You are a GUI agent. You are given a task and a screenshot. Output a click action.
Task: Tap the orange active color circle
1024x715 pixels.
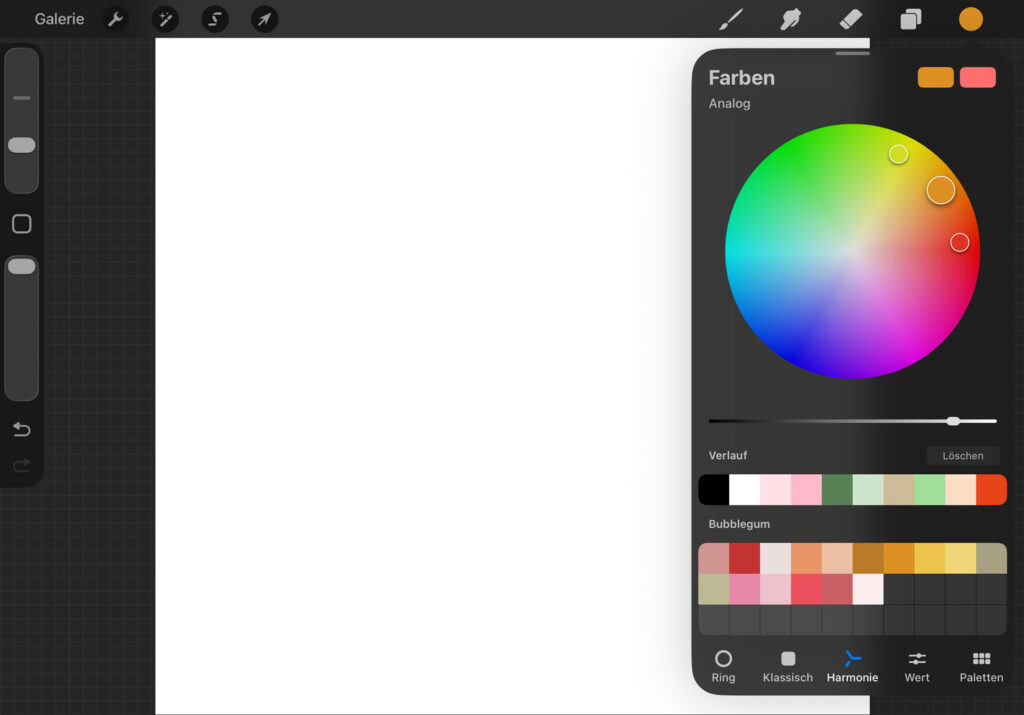[970, 19]
